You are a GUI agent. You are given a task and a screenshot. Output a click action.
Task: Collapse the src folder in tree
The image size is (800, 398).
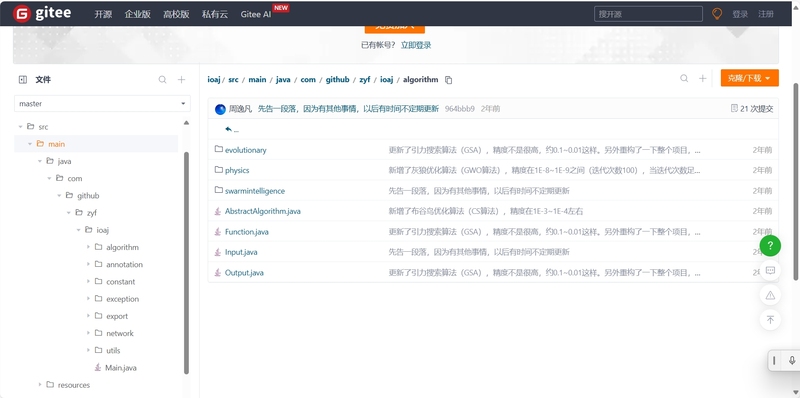(20, 127)
